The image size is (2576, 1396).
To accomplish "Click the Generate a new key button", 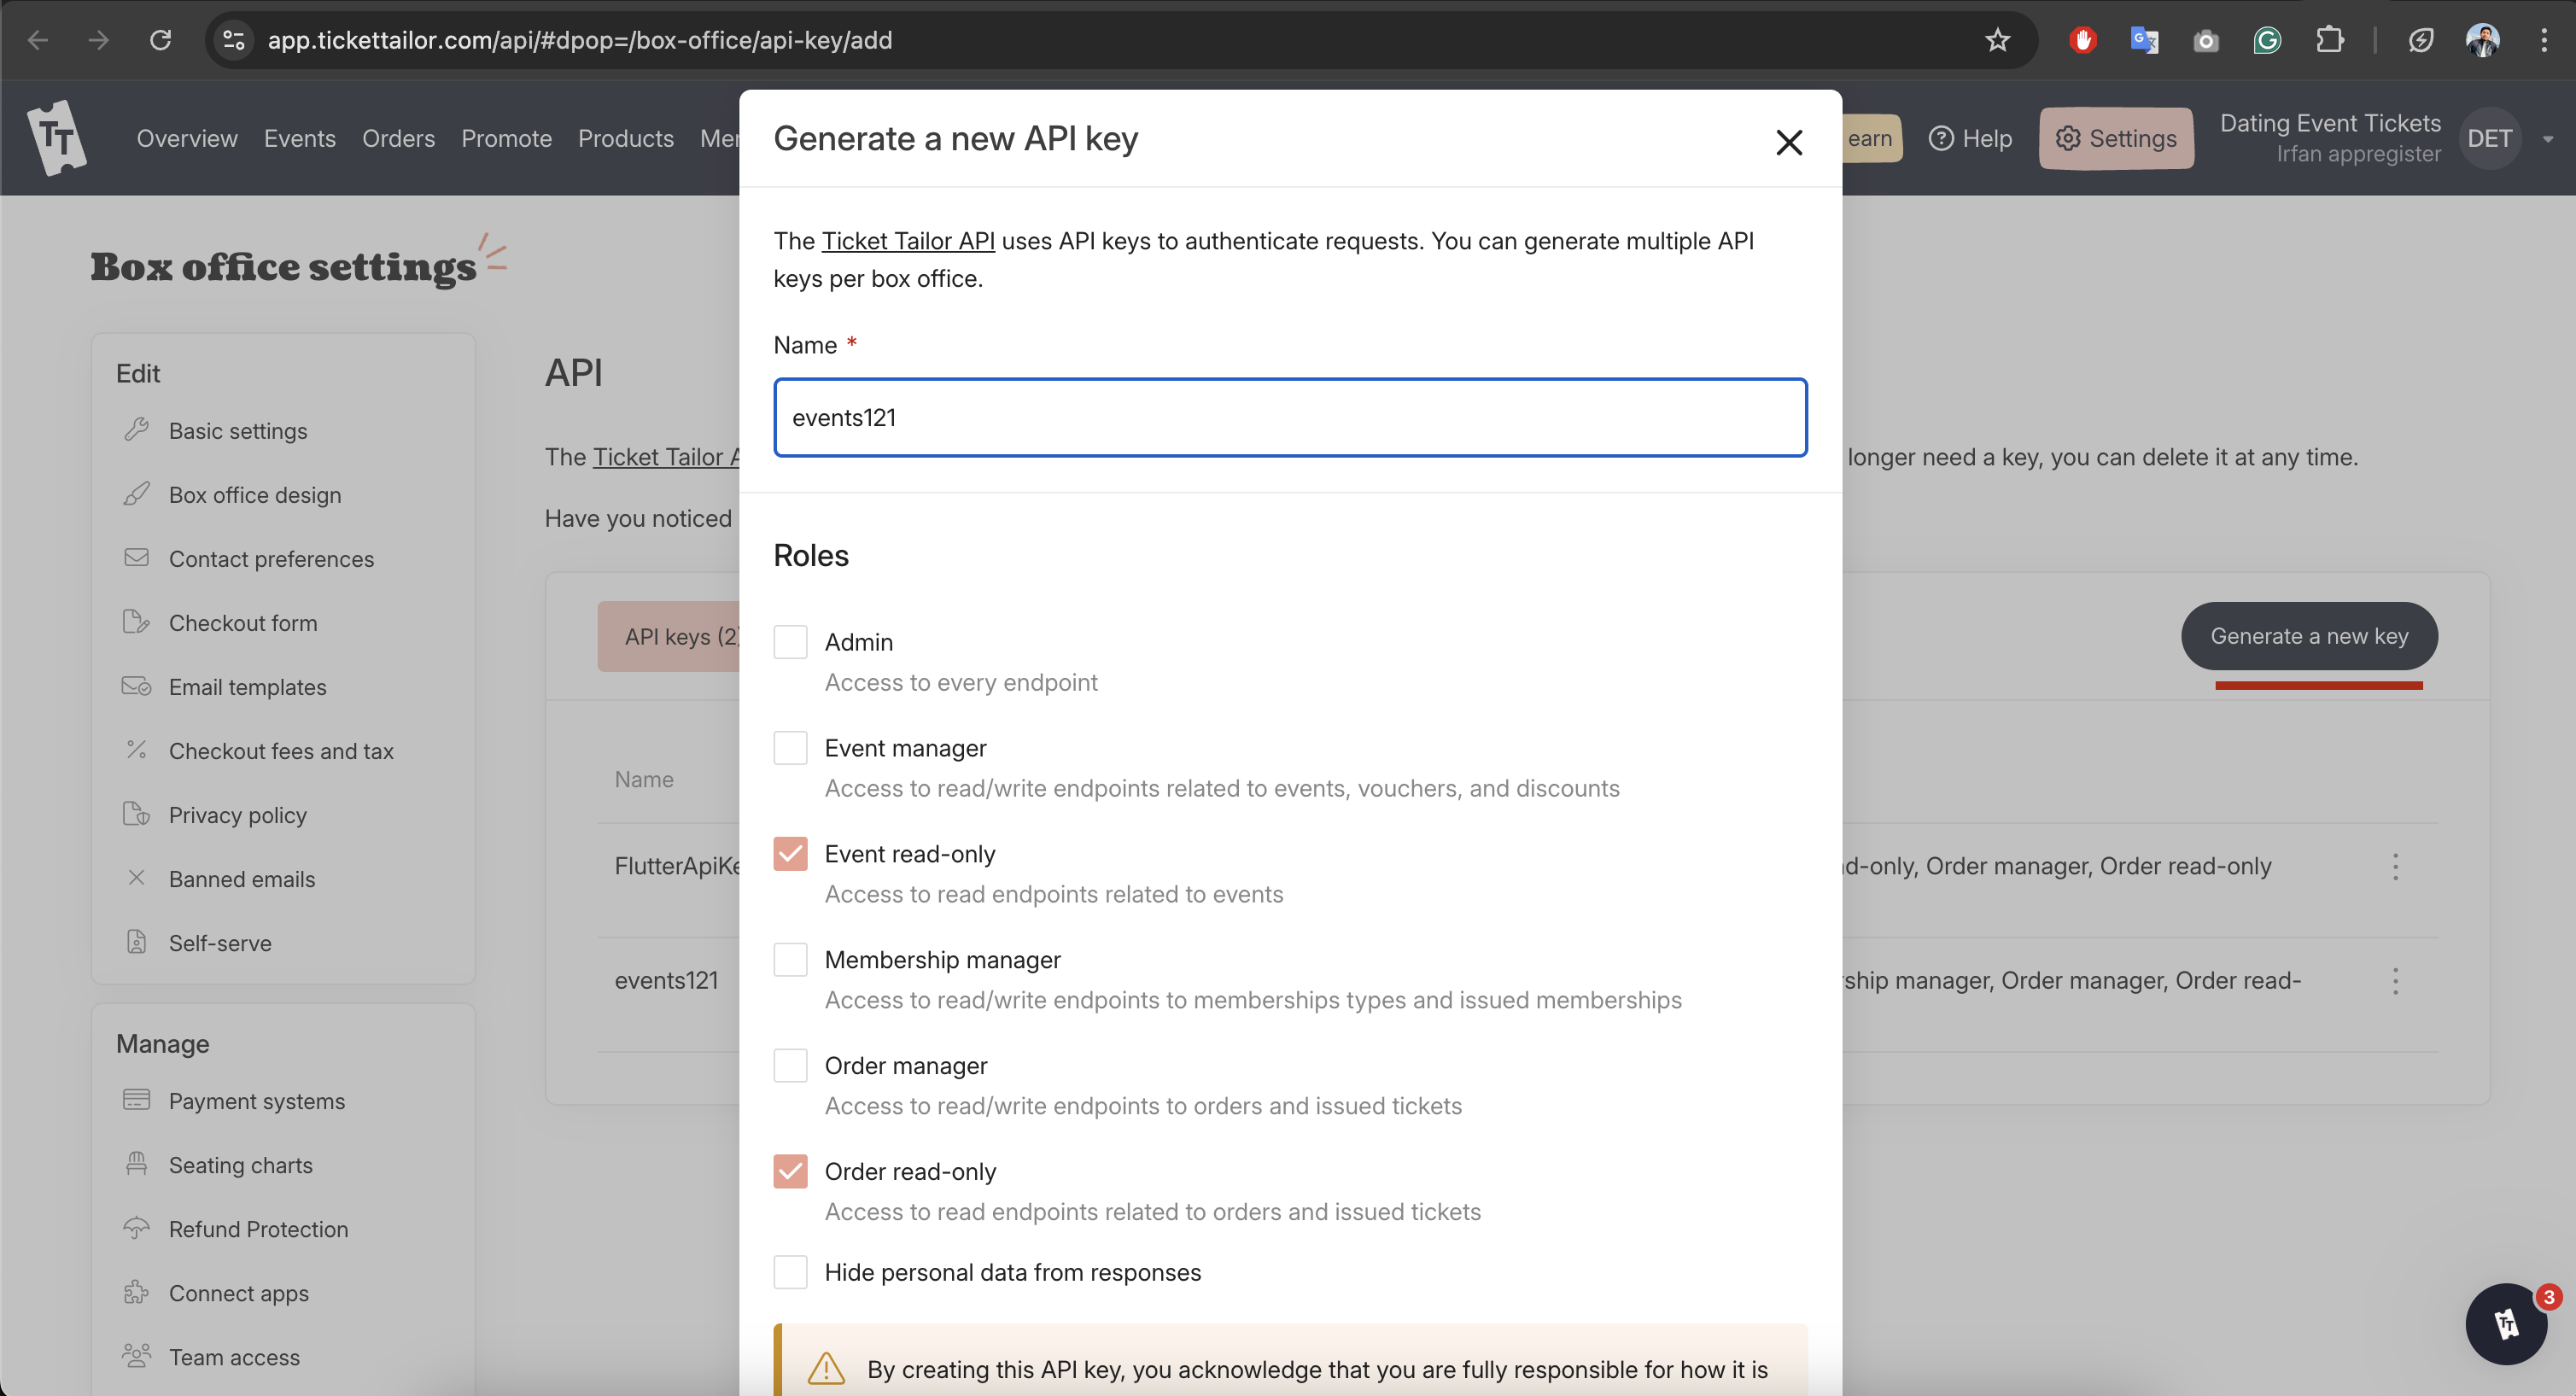I will (2308, 636).
